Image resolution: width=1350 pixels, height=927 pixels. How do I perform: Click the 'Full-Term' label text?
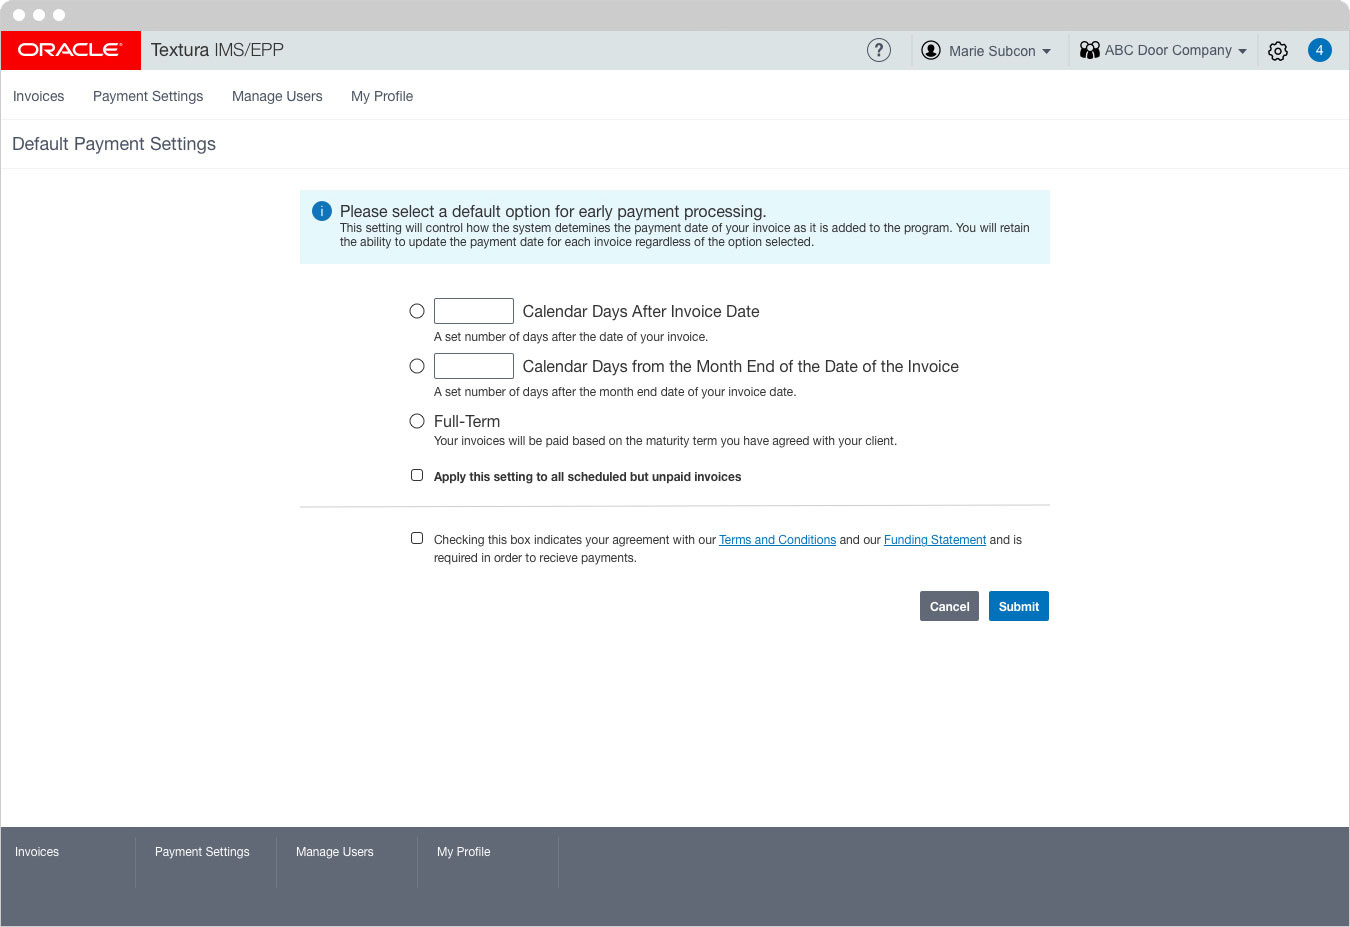tap(467, 421)
